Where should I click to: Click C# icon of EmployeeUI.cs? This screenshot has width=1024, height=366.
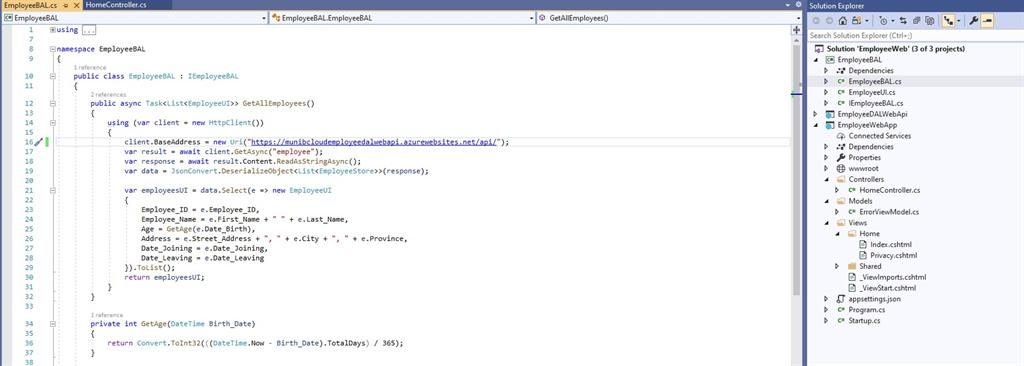pos(841,92)
